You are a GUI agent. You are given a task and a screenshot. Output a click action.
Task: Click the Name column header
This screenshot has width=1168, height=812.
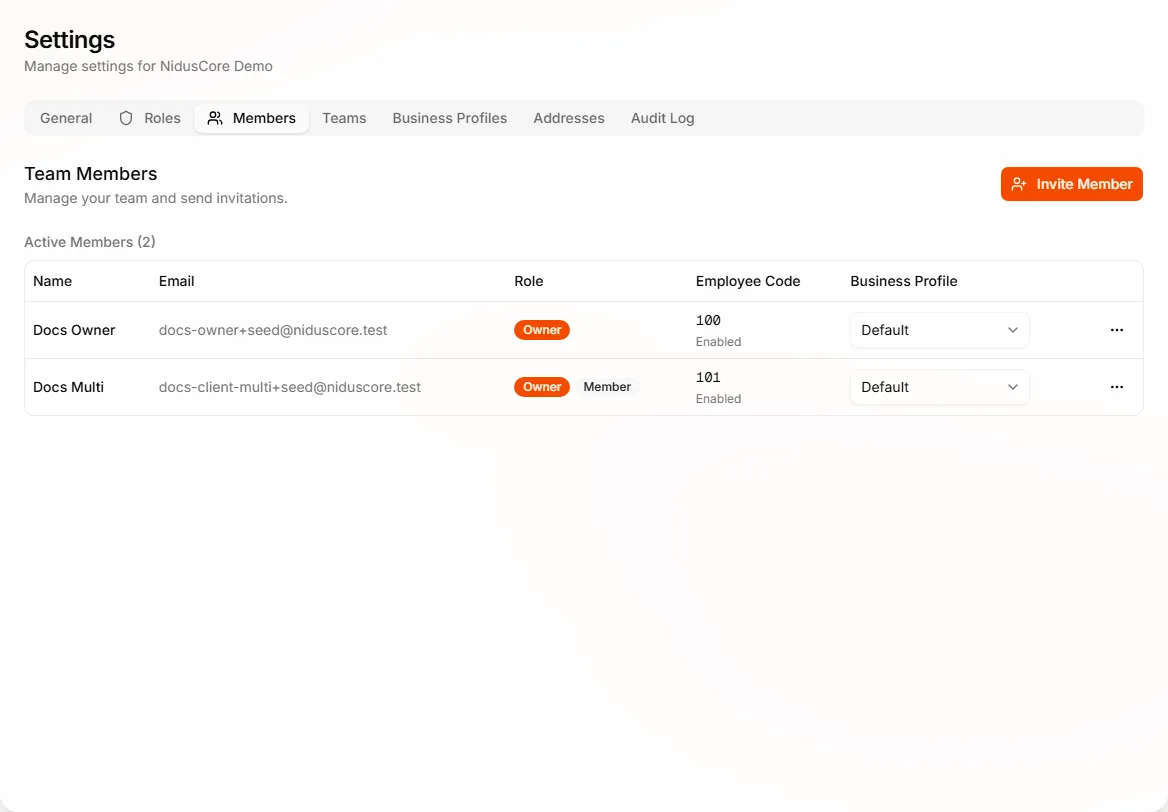click(x=53, y=282)
